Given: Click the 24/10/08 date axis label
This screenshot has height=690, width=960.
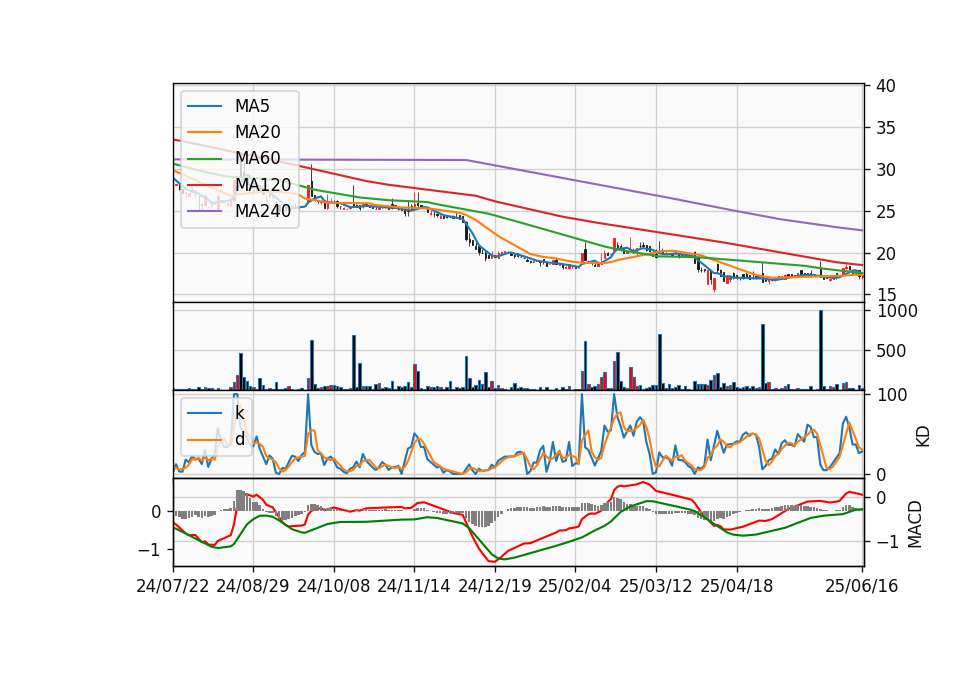Looking at the screenshot, I should point(334,586).
